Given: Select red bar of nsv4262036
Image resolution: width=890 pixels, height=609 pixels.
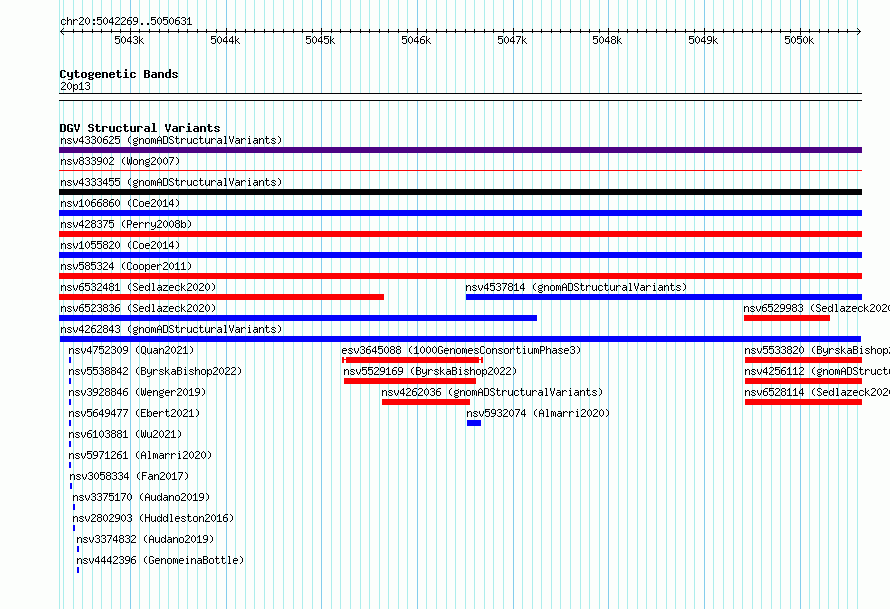Looking at the screenshot, I should 426,402.
